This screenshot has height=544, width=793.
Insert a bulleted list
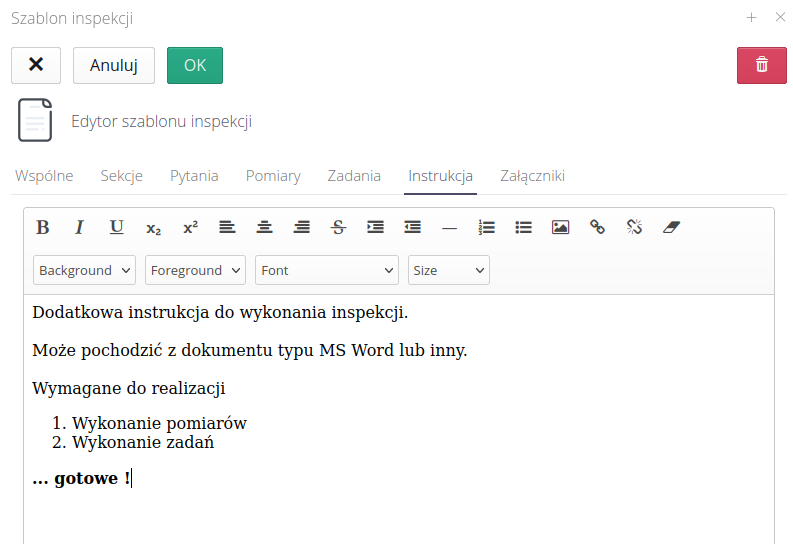pos(523,227)
